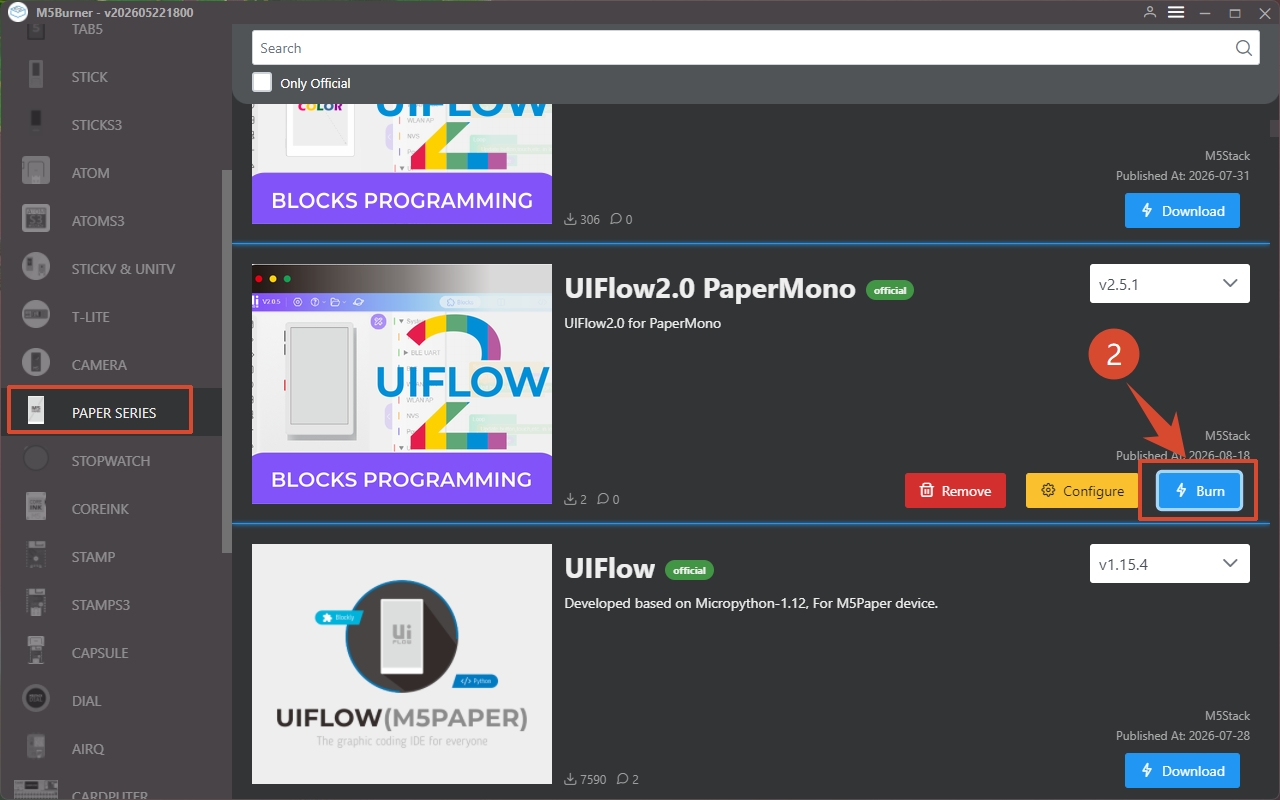
Task: Choose the ATOM device icon in the sidebar
Action: coord(36,172)
